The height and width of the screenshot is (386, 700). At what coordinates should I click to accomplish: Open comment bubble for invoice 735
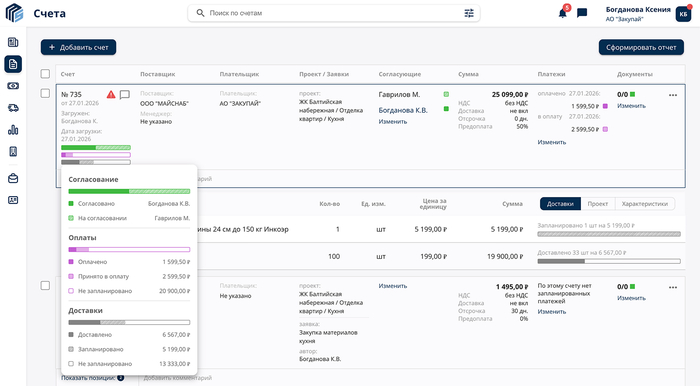click(x=125, y=95)
